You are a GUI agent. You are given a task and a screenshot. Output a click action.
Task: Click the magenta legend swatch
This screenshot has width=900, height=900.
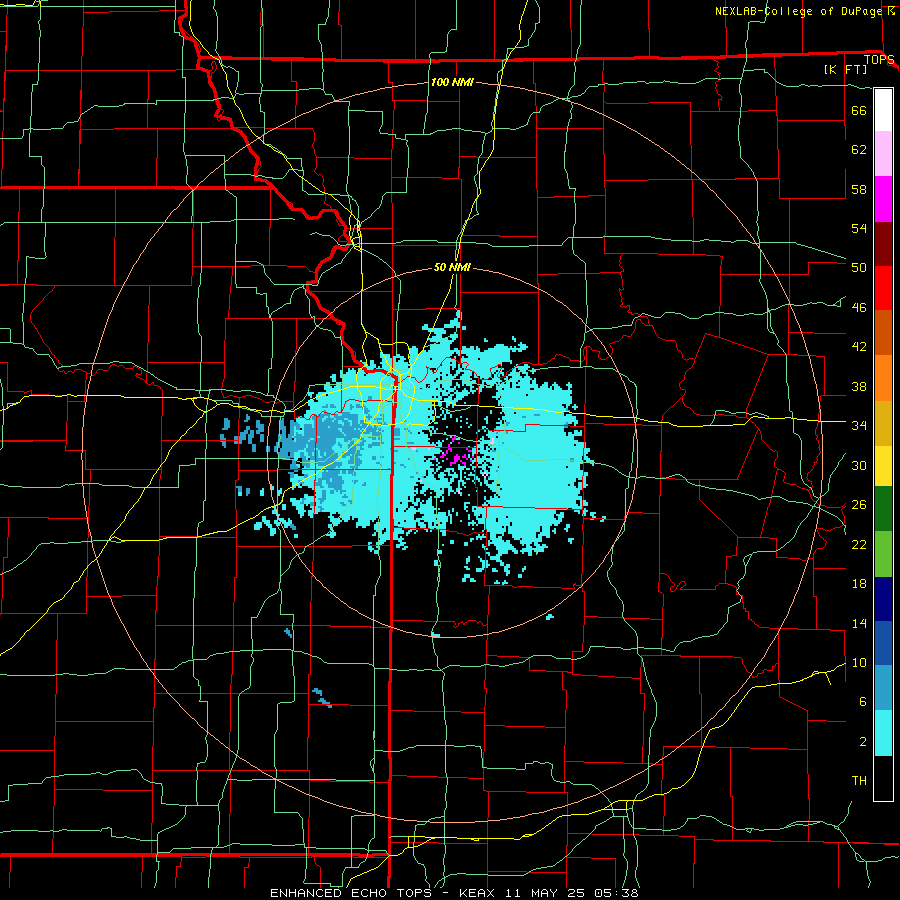click(x=883, y=199)
